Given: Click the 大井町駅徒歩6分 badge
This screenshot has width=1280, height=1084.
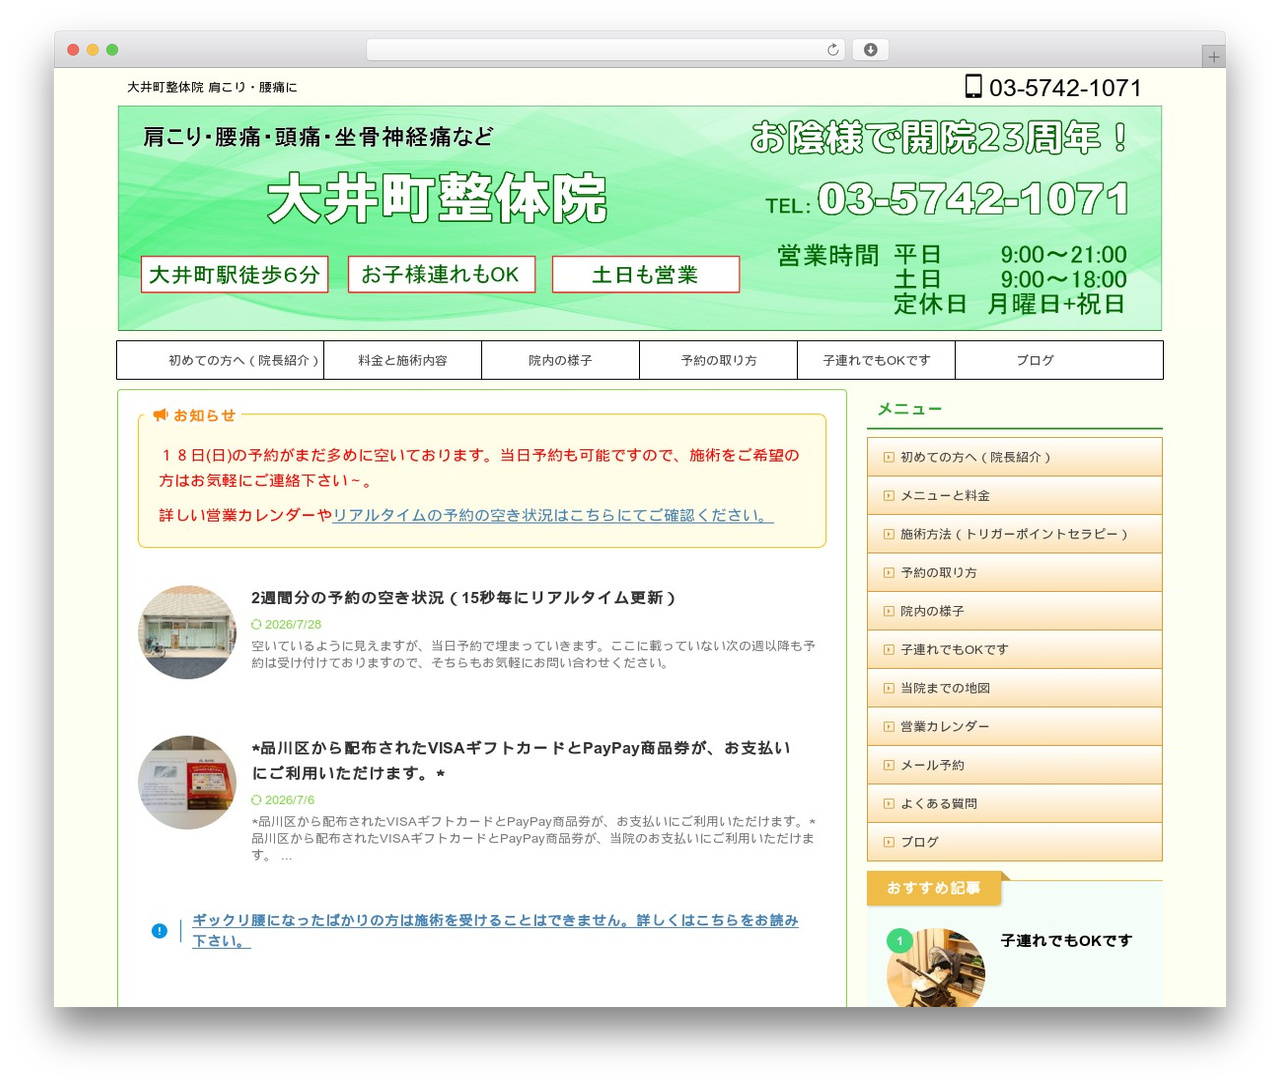Looking at the screenshot, I should (x=234, y=274).
